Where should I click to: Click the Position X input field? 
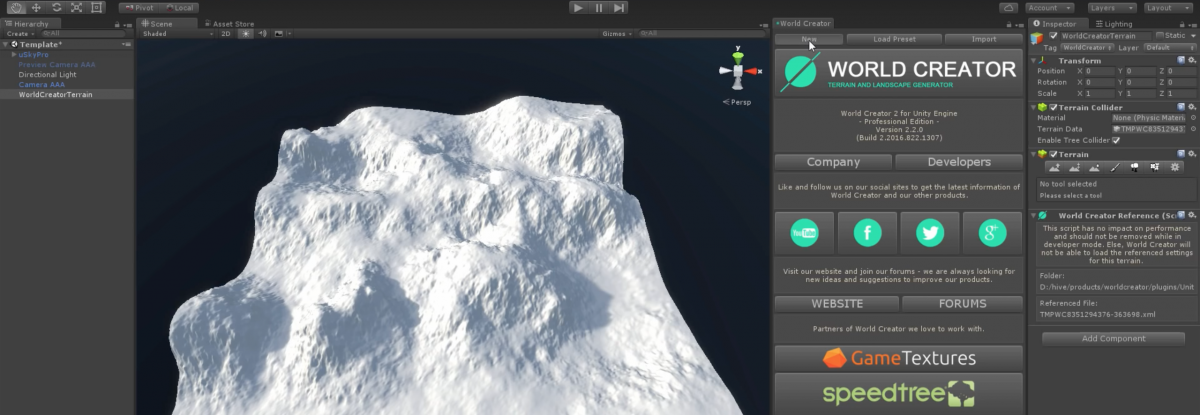pyautogui.click(x=1101, y=71)
